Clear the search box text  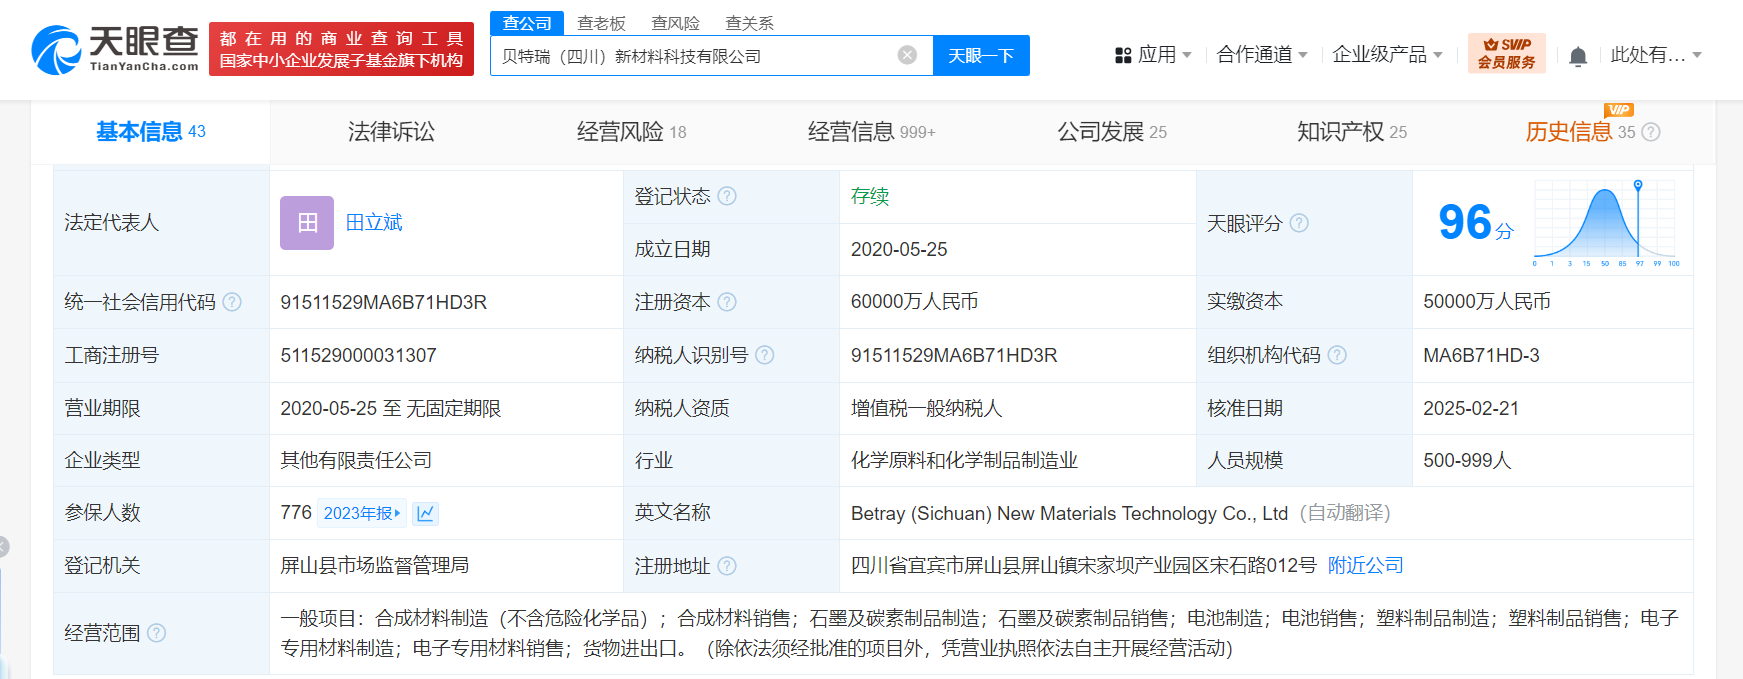point(907,55)
